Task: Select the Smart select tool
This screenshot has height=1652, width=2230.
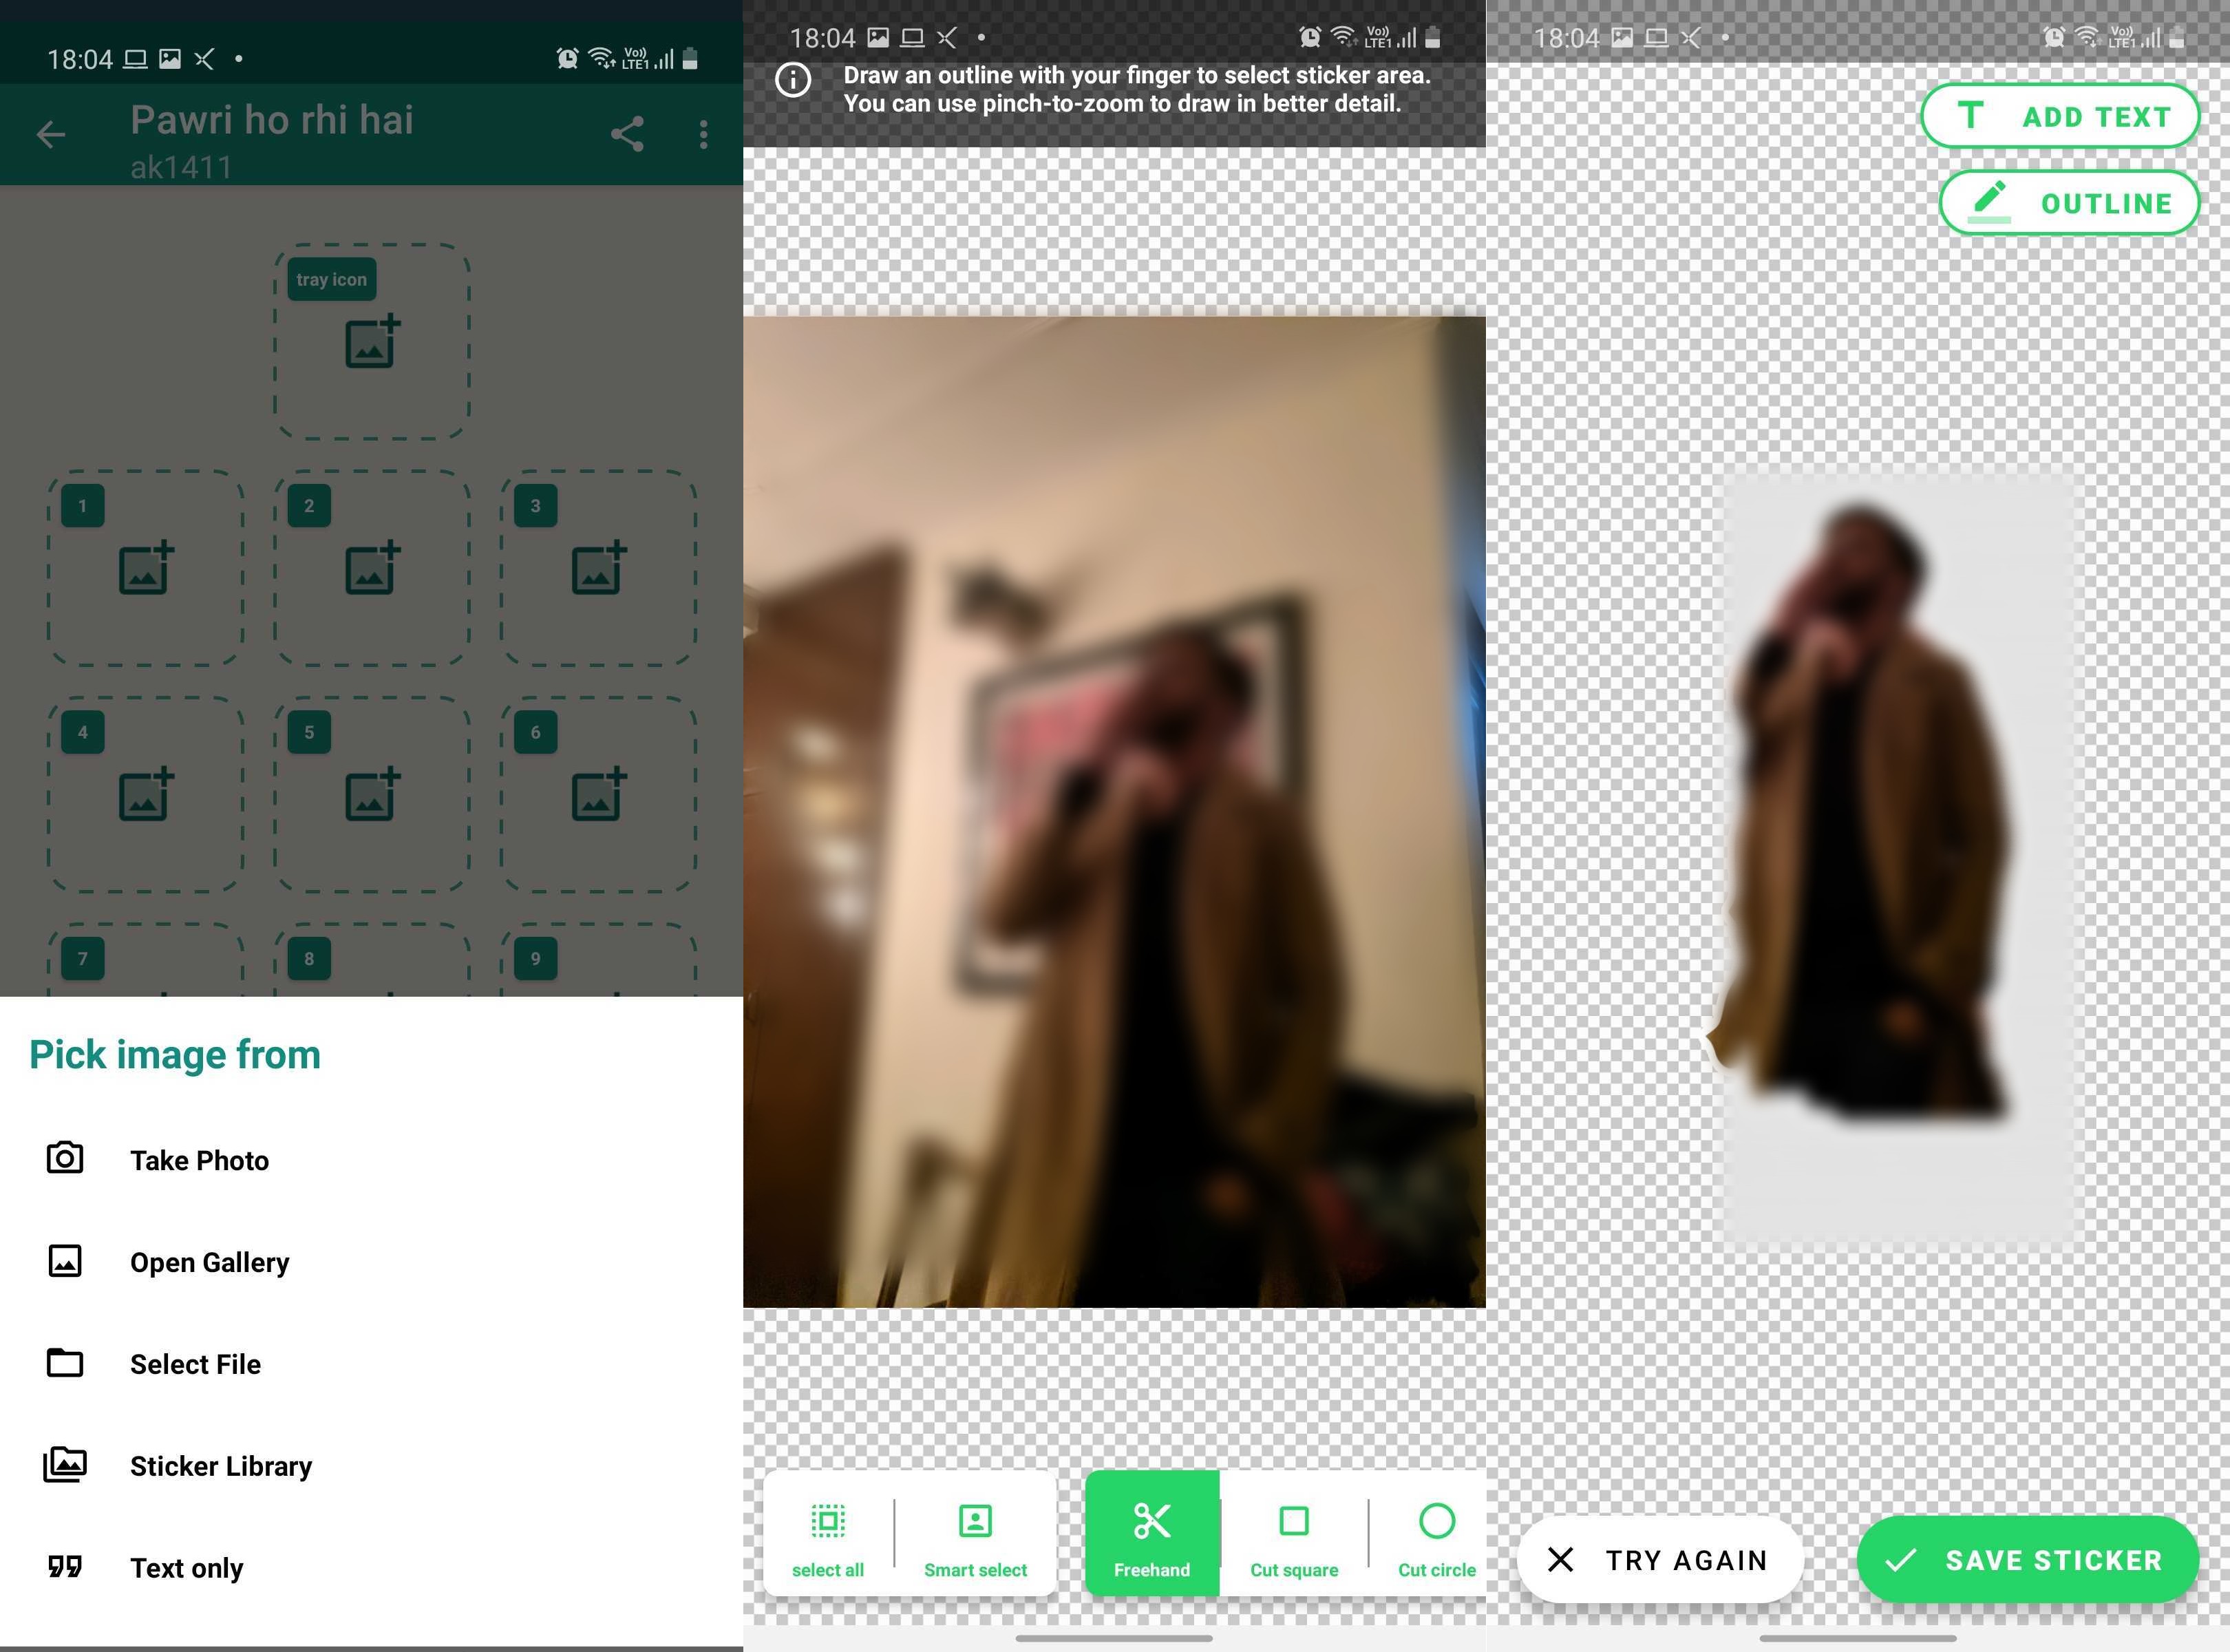Action: [974, 1536]
